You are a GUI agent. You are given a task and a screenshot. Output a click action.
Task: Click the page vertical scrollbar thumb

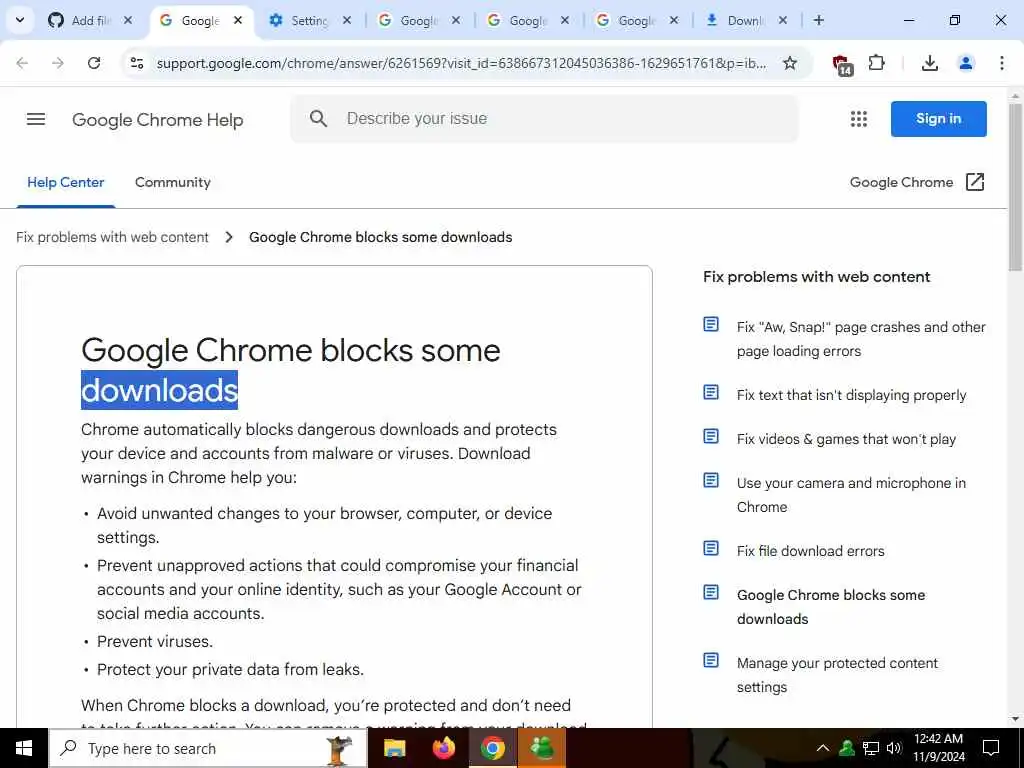[x=1015, y=186]
